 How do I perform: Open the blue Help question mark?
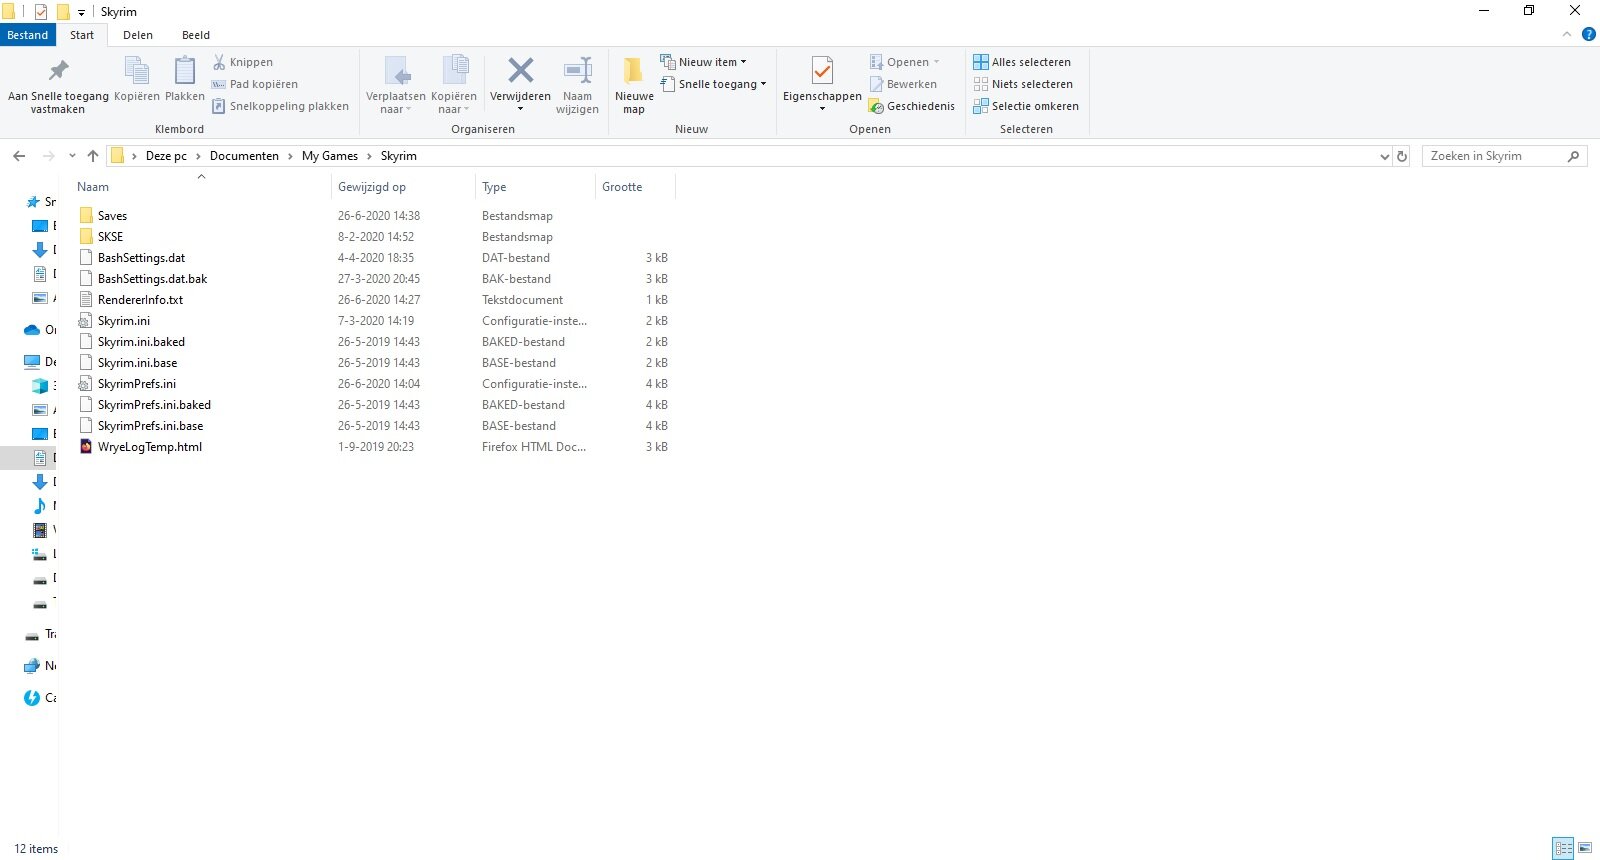[x=1589, y=35]
